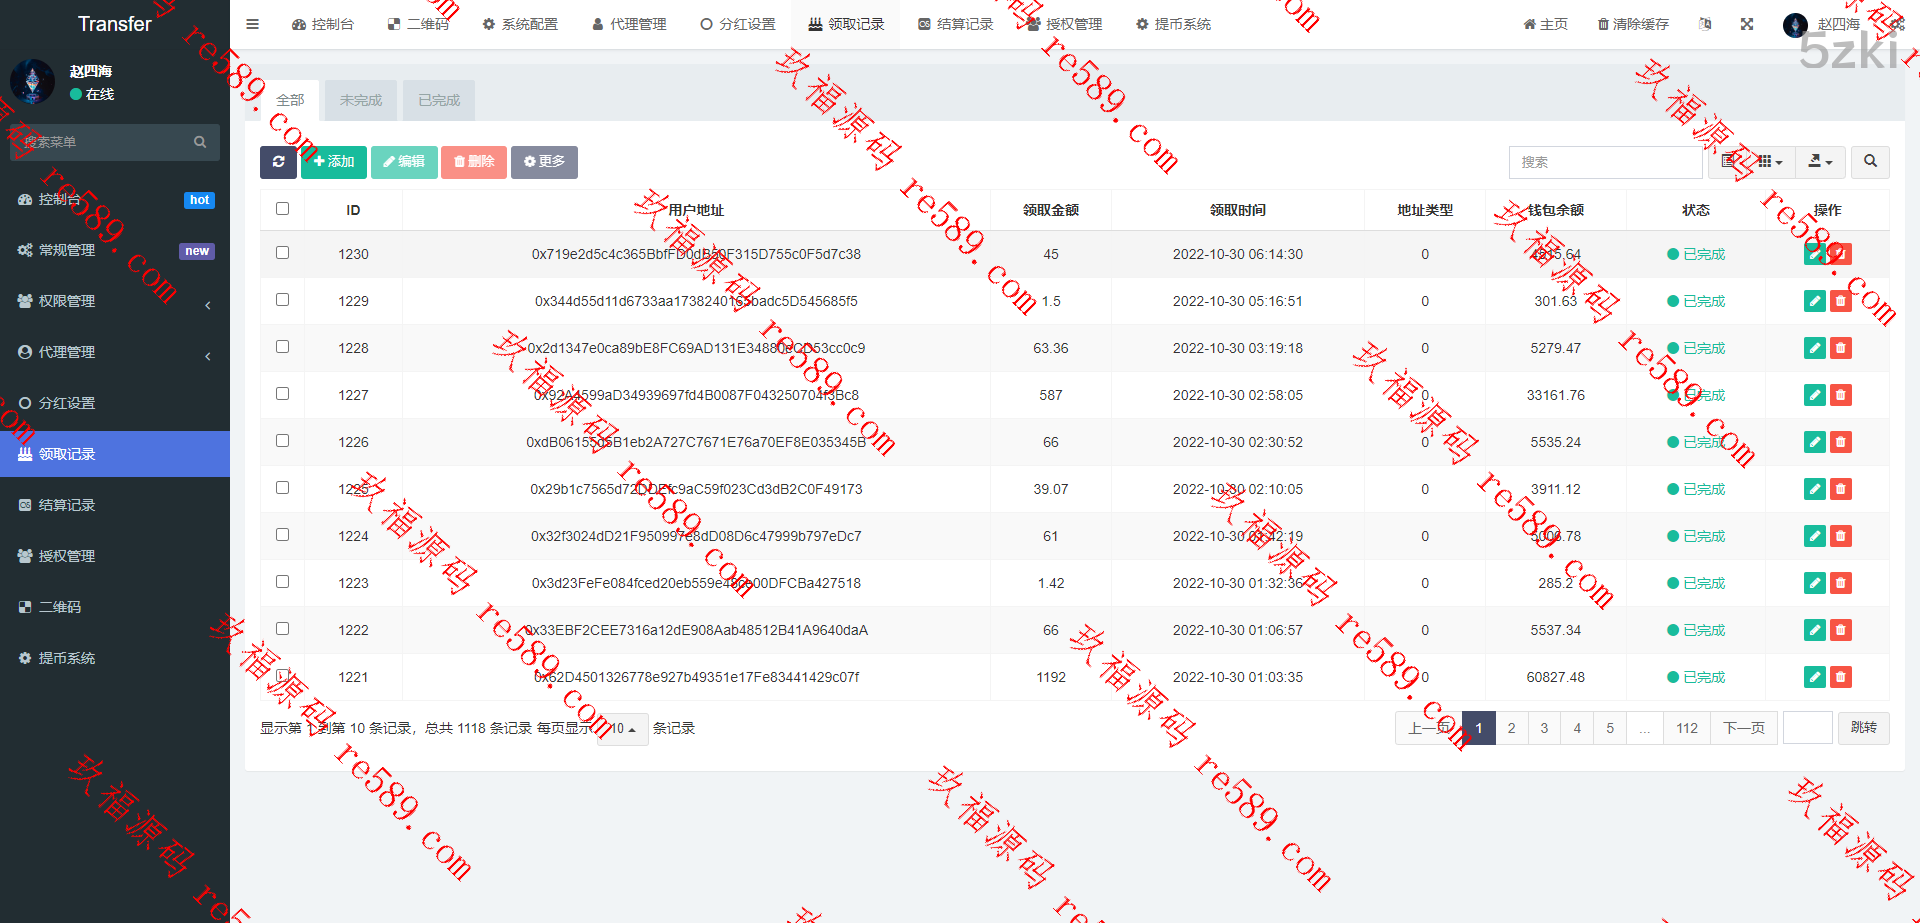Tick the checkbox for record 1230
1920x923 pixels.
click(x=282, y=253)
